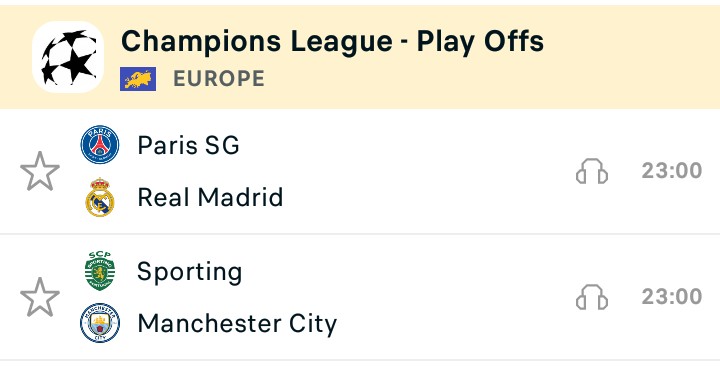This screenshot has height=369, width=720.
Task: Select the Real Madrid team name
Action: tap(210, 197)
